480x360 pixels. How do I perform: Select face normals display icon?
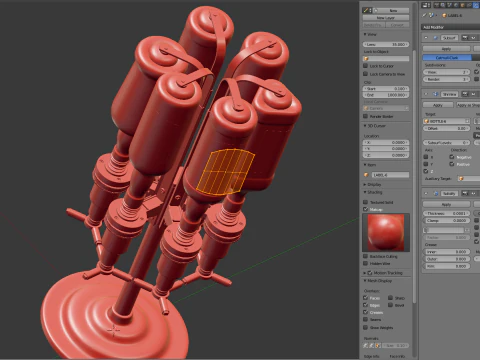coord(378,346)
